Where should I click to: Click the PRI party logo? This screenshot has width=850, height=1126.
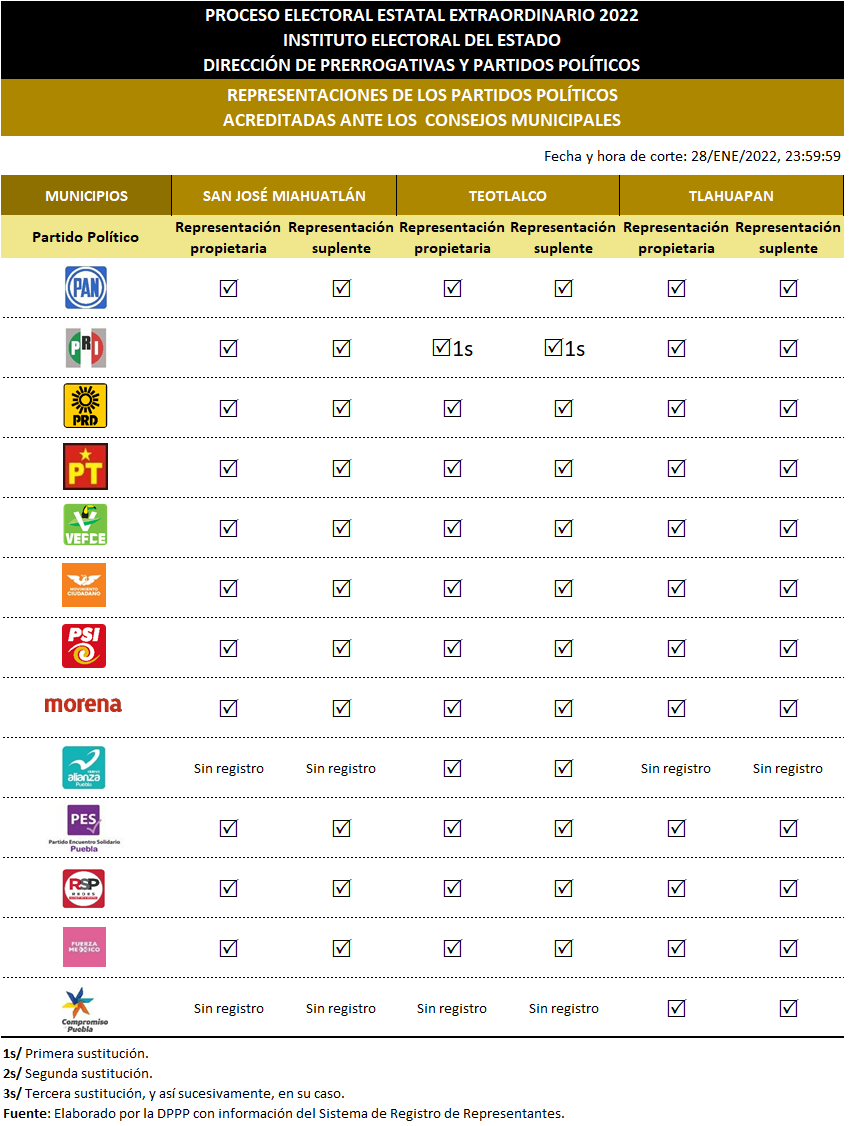tap(85, 348)
